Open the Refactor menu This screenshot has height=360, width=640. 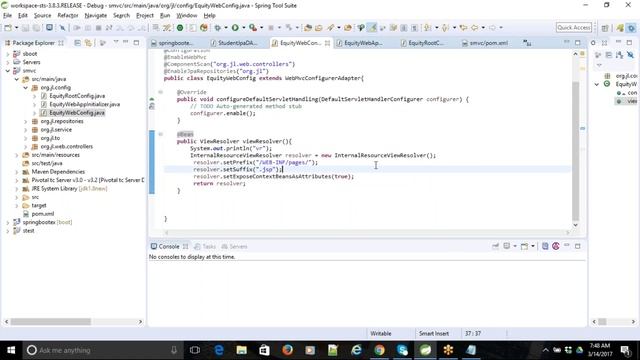(x=68, y=16)
